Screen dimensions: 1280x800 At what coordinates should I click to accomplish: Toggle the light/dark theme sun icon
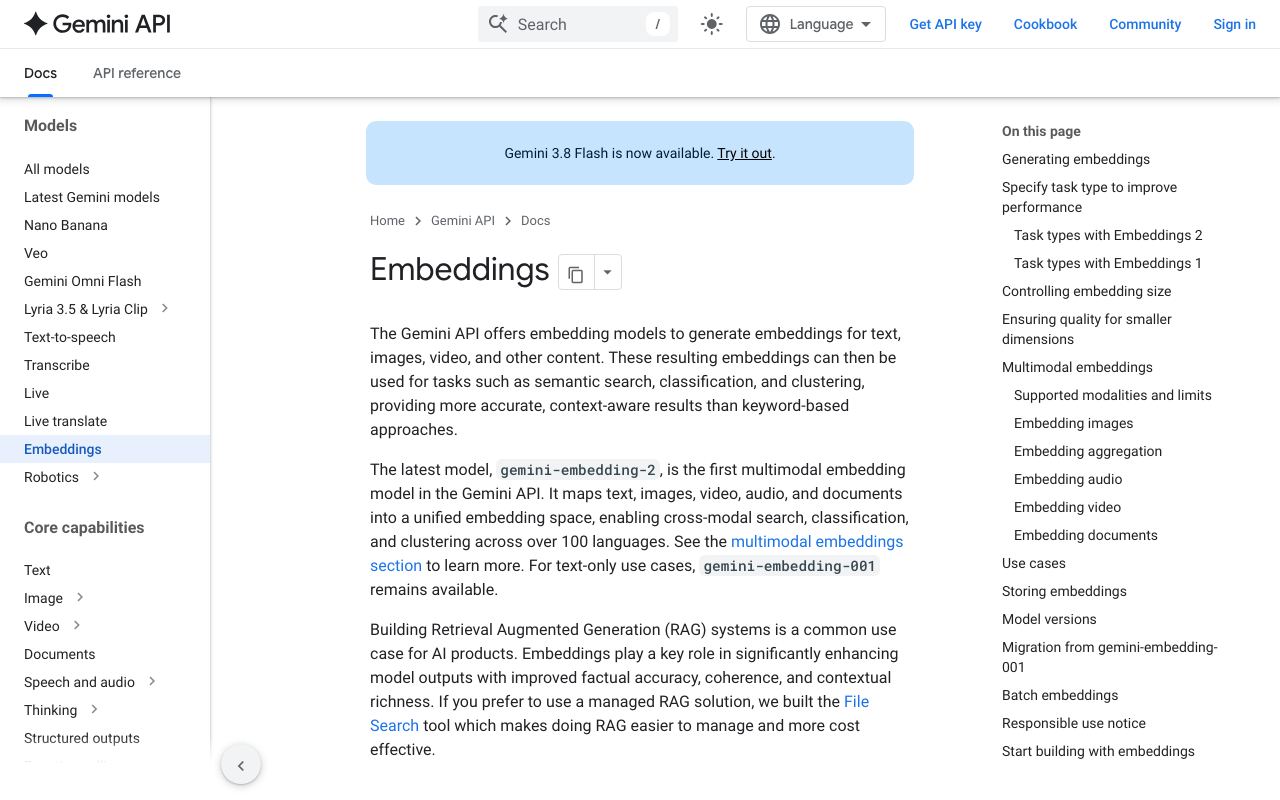point(712,24)
